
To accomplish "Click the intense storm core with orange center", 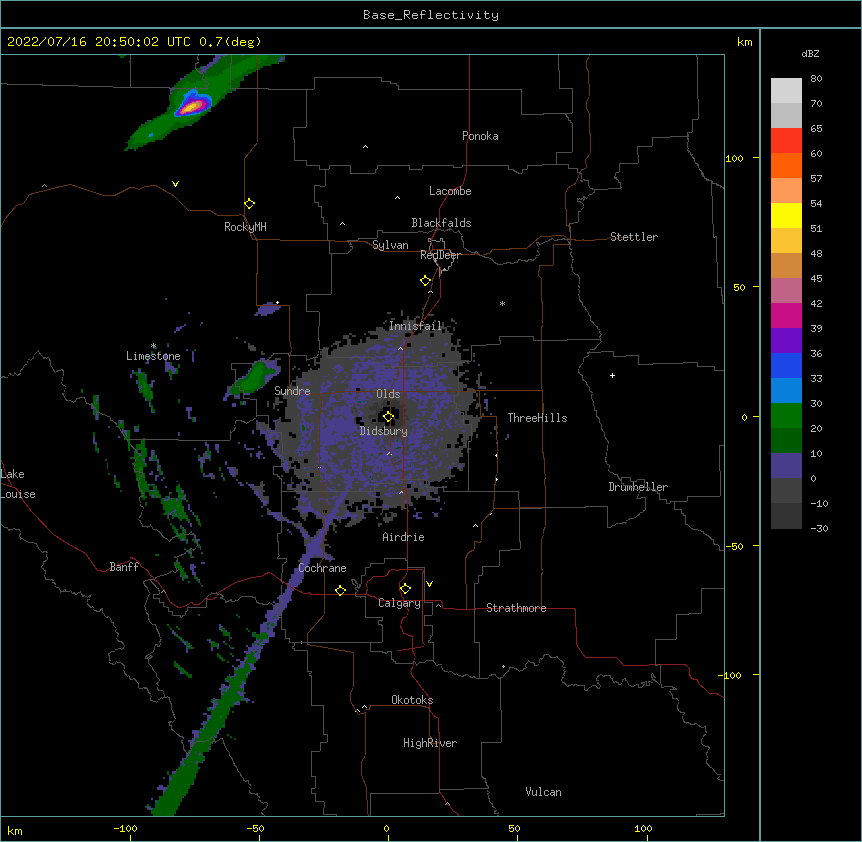I will pos(191,106).
